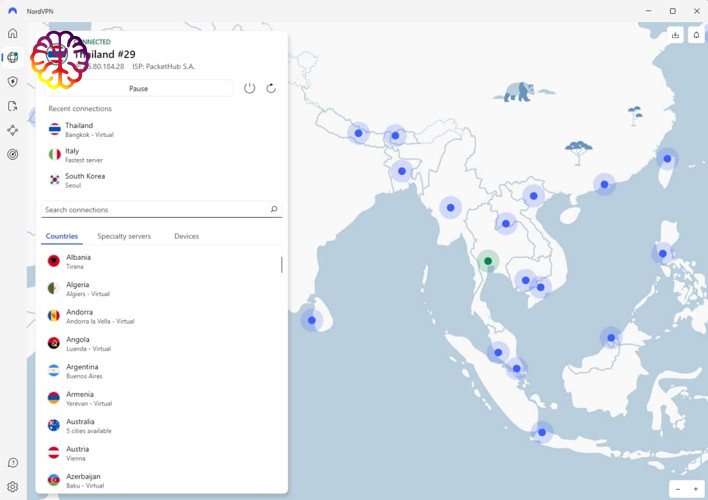708x500 pixels.
Task: Select Algeria Algiers - Virtual
Action: pyautogui.click(x=162, y=289)
